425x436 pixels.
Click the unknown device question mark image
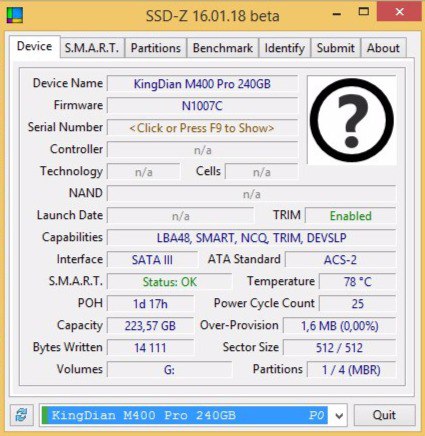click(352, 120)
